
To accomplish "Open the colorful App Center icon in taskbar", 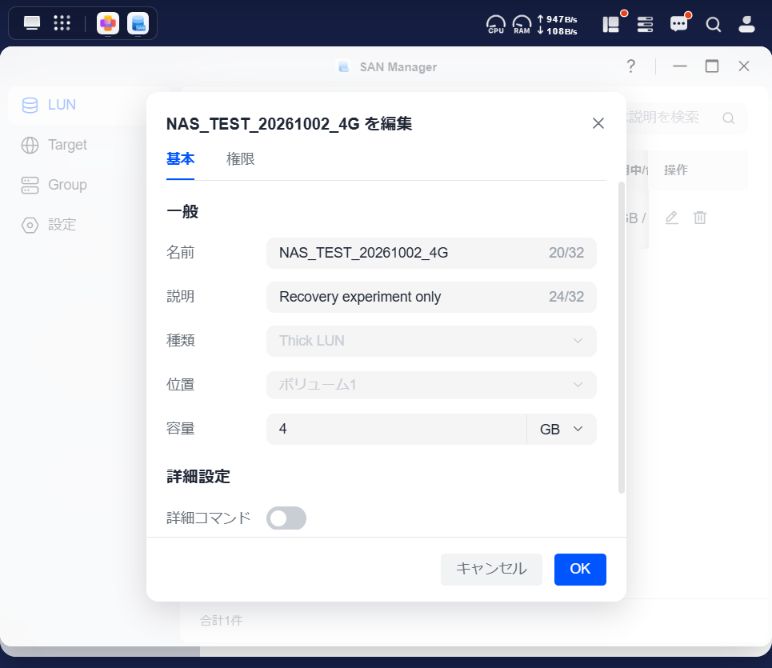I will (x=108, y=23).
